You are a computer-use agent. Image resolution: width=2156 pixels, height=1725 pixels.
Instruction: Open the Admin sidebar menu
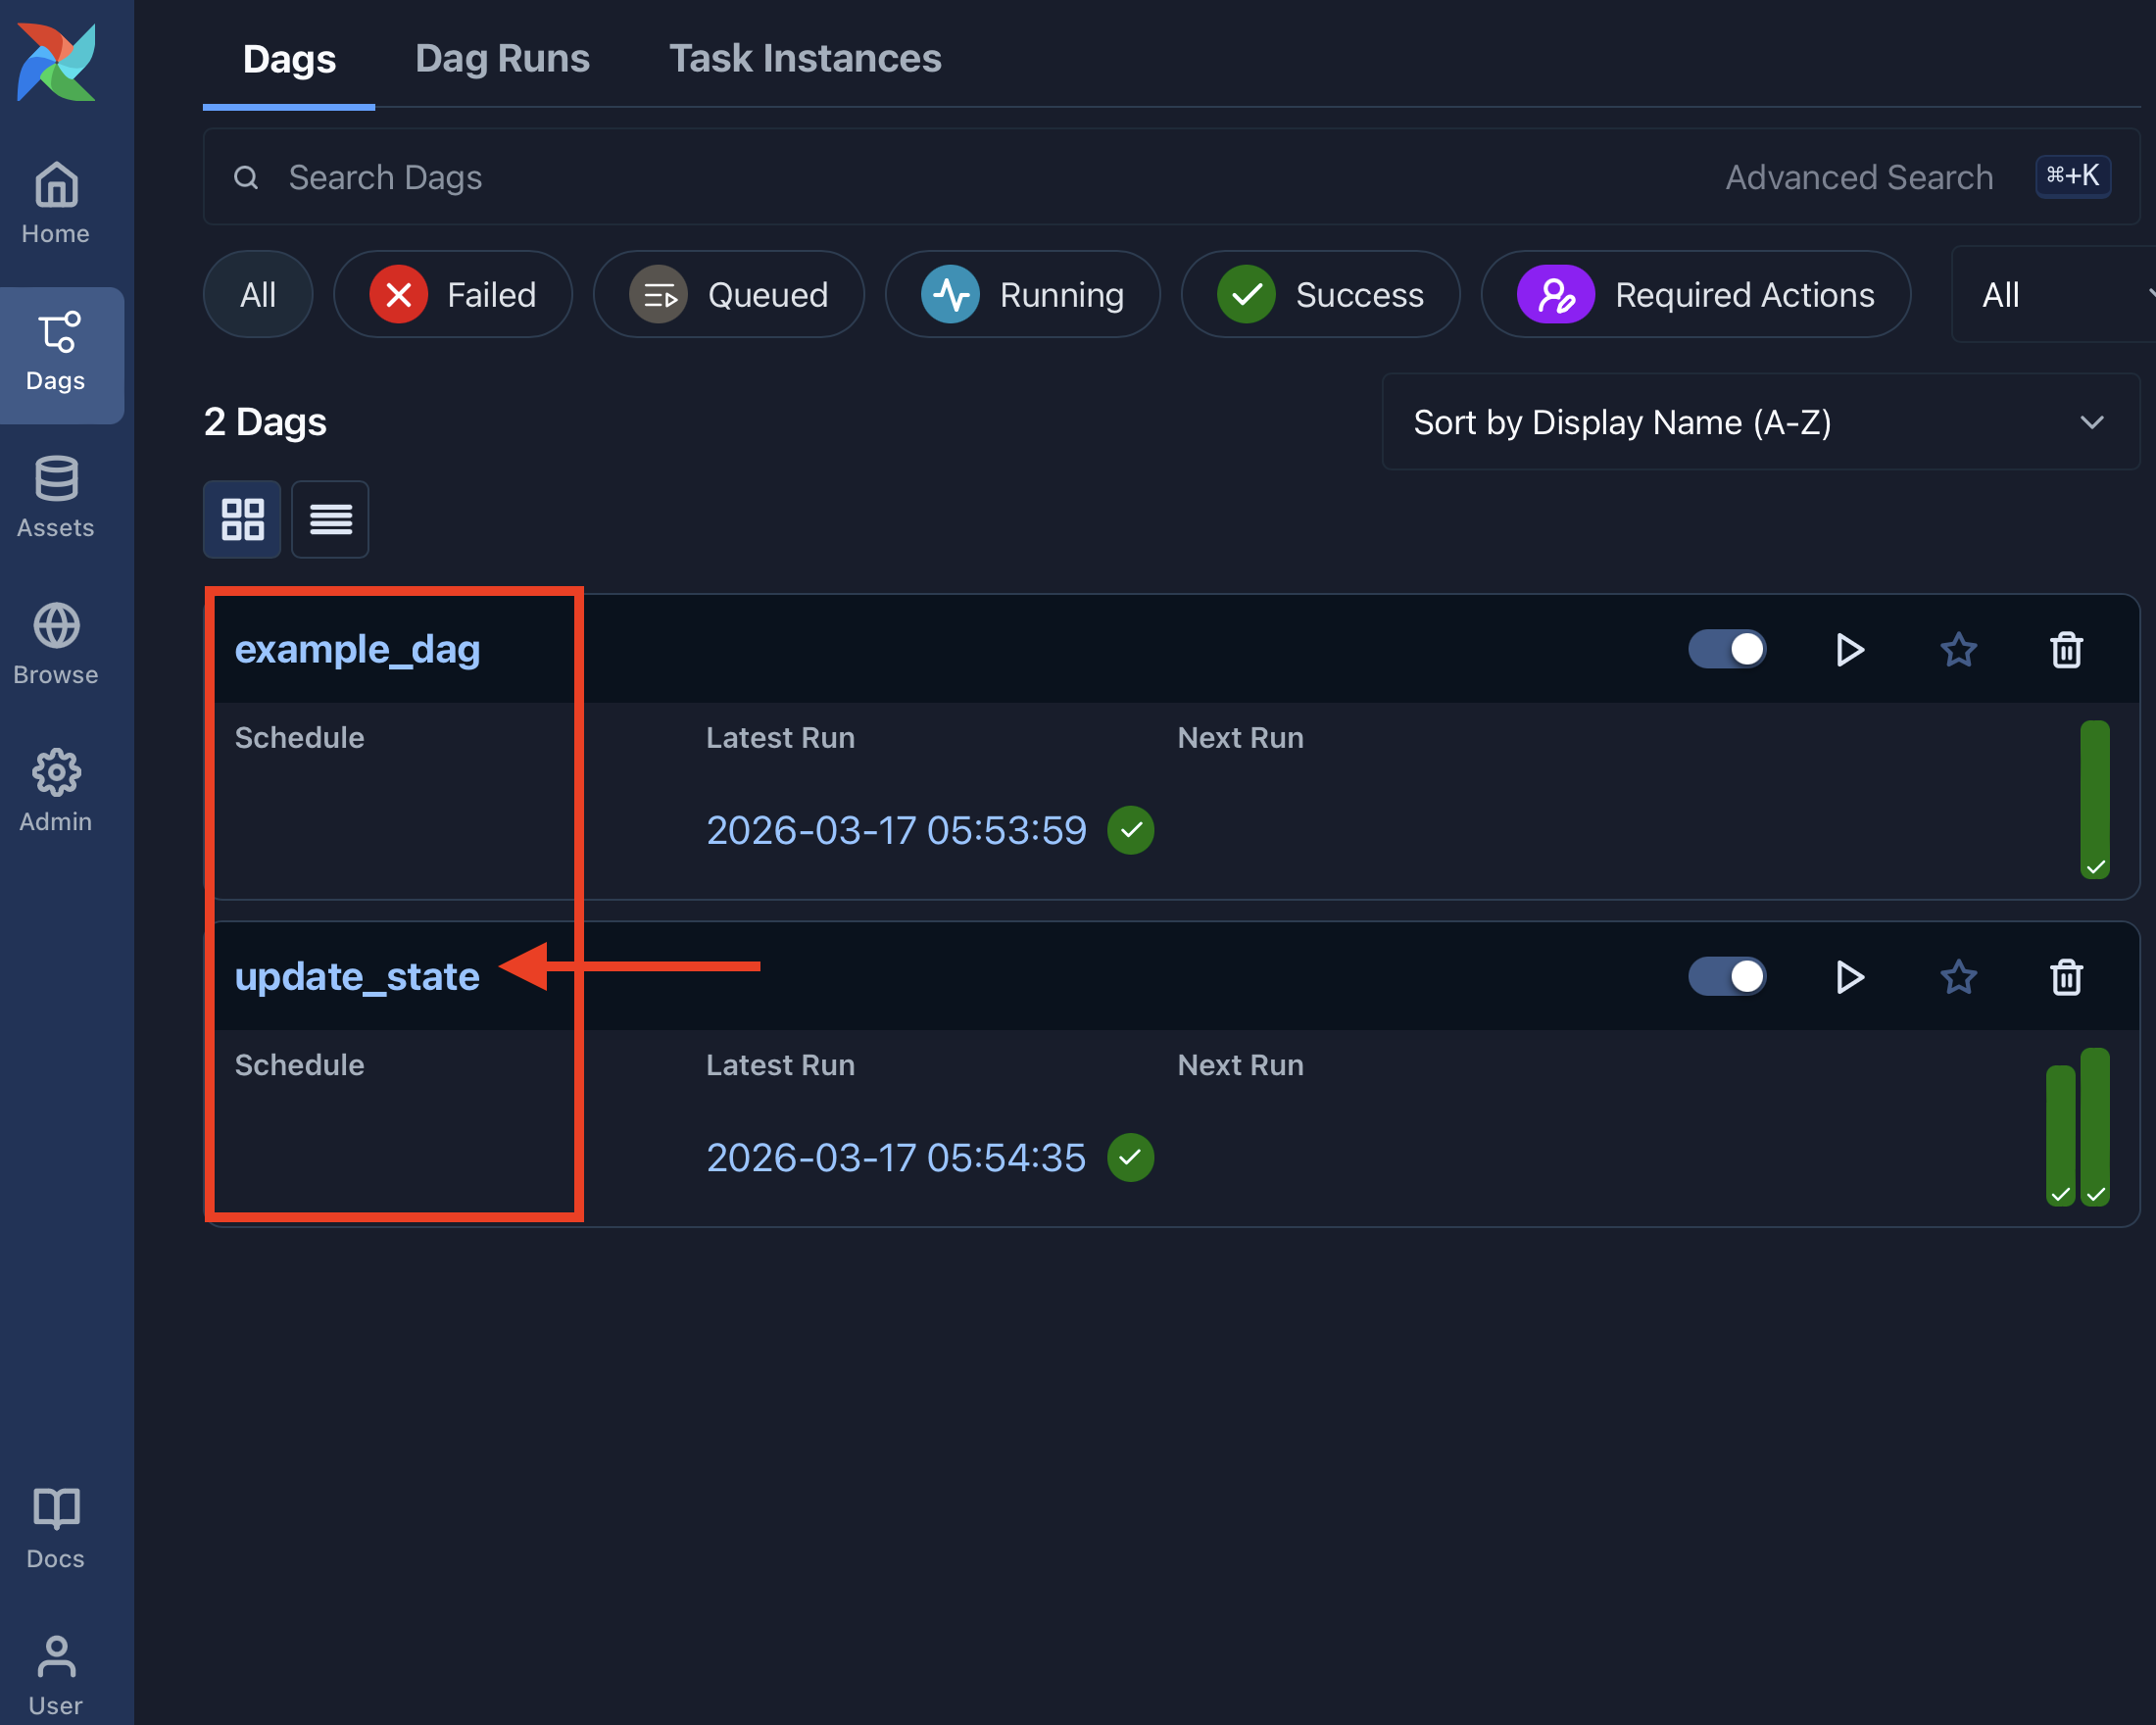coord(56,792)
